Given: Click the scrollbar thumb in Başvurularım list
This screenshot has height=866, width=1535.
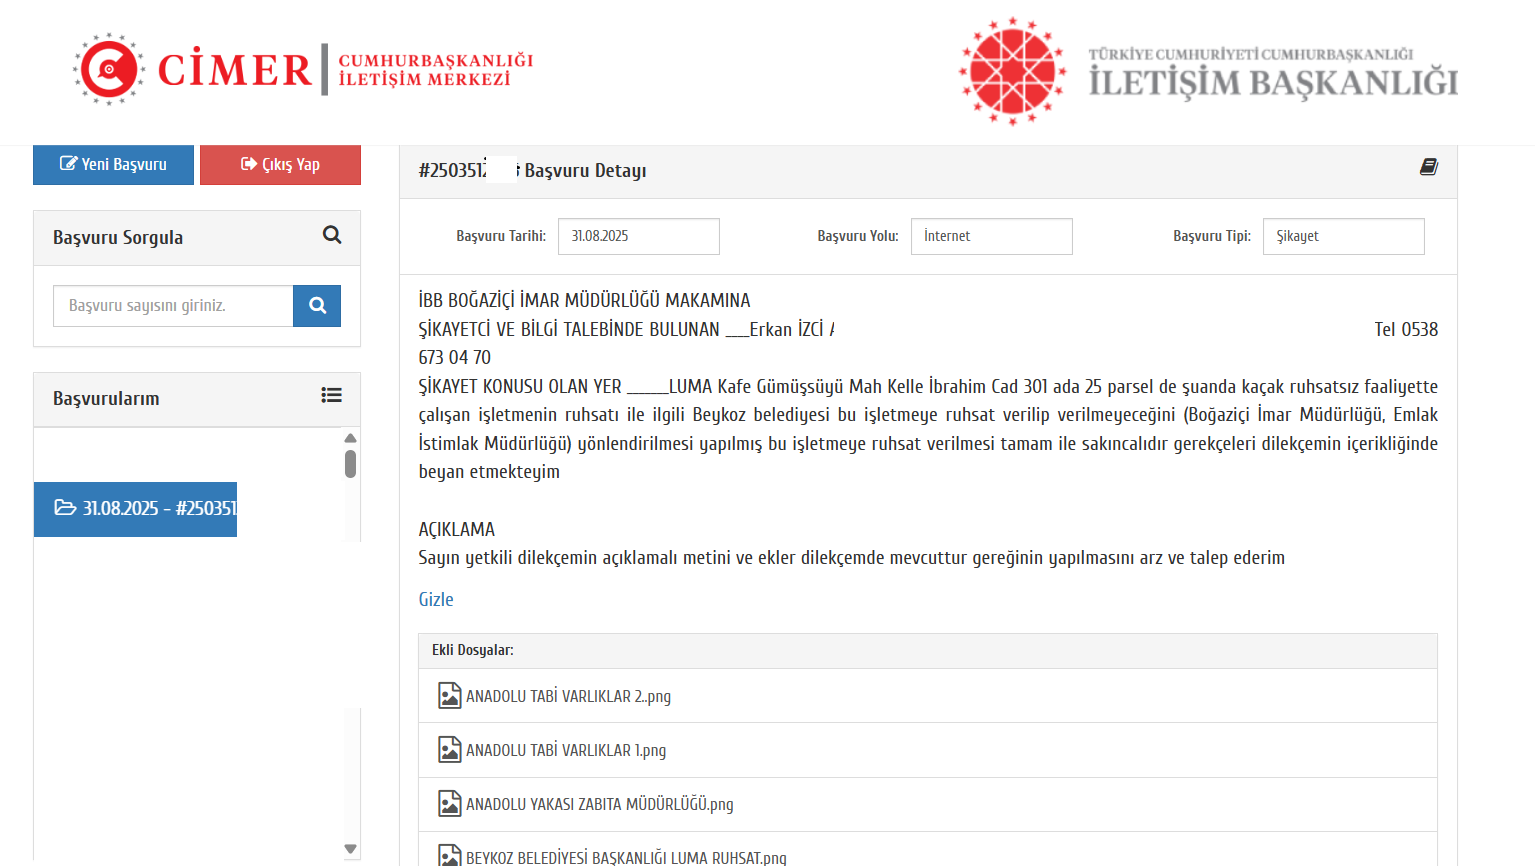Looking at the screenshot, I should [350, 464].
